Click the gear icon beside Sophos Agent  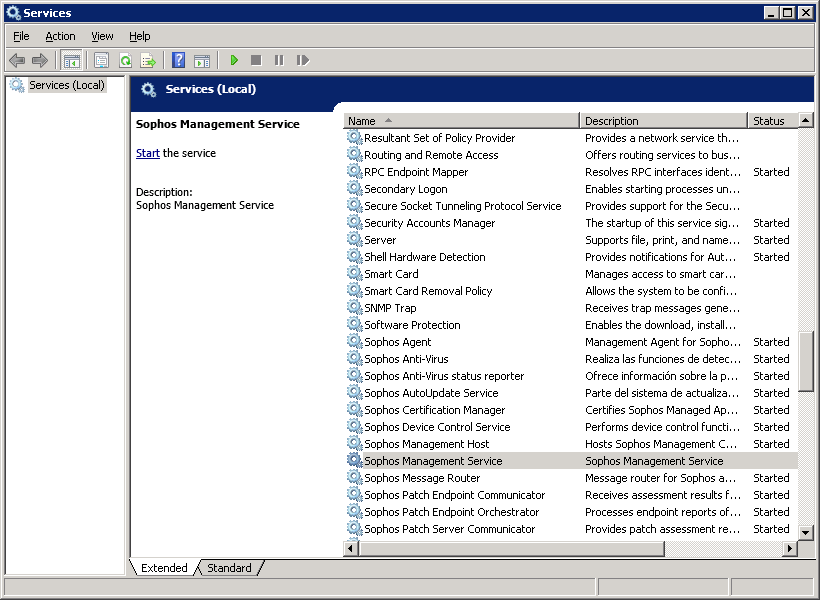tap(355, 342)
